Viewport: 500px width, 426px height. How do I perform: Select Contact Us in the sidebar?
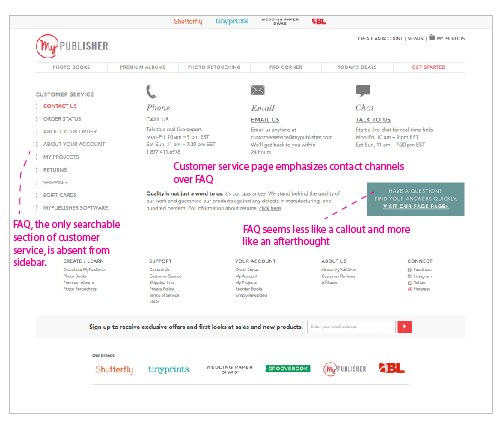point(60,106)
